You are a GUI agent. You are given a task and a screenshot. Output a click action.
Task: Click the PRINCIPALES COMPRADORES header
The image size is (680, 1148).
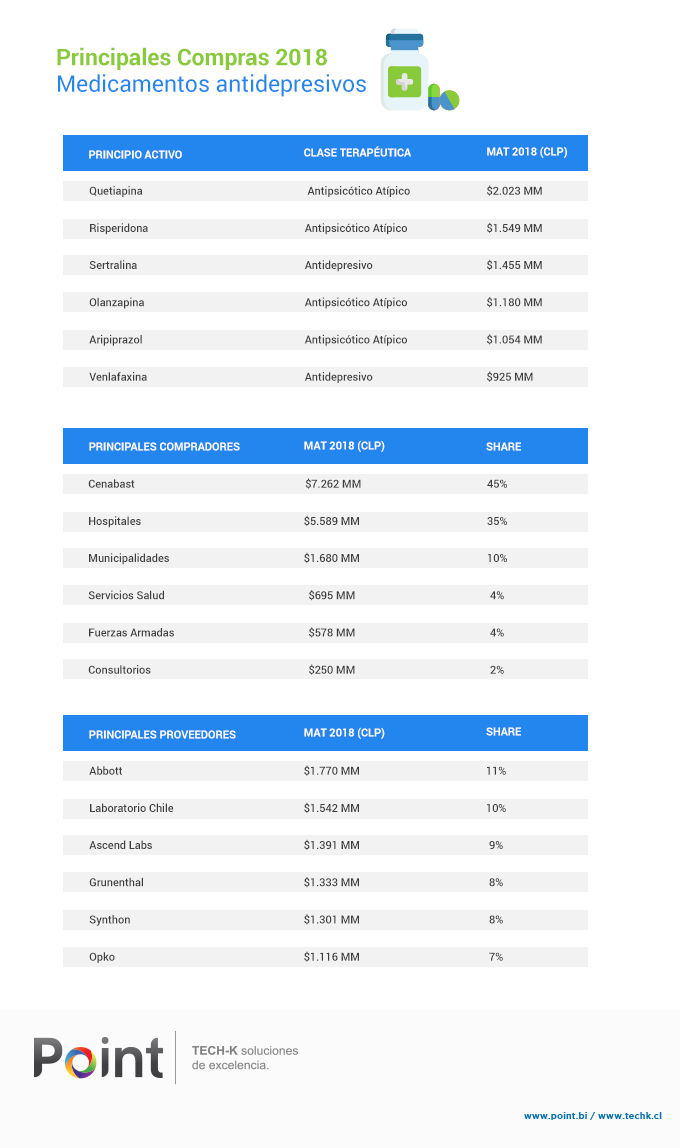click(x=164, y=447)
